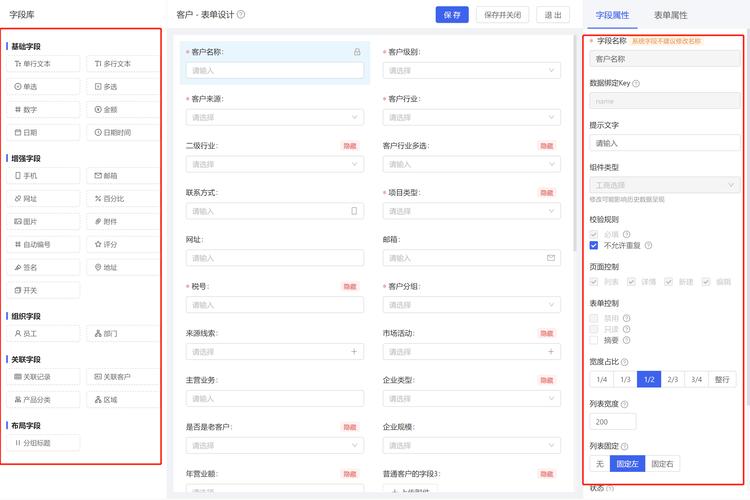This screenshot has height=500, width=750.
Task: Select the 手机 enhanced field
Action: coord(43,176)
